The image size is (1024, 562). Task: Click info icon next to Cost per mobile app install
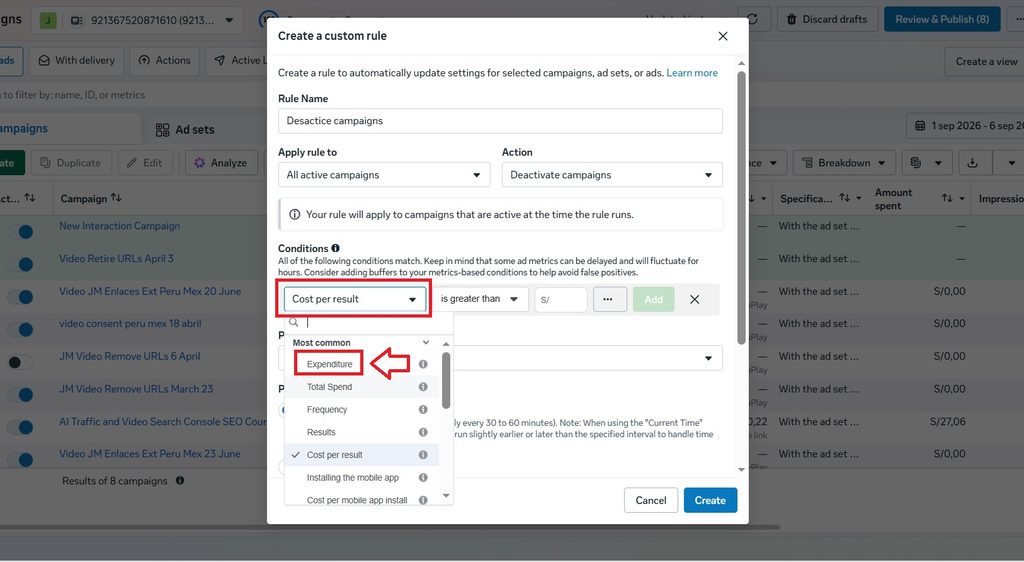(x=423, y=500)
